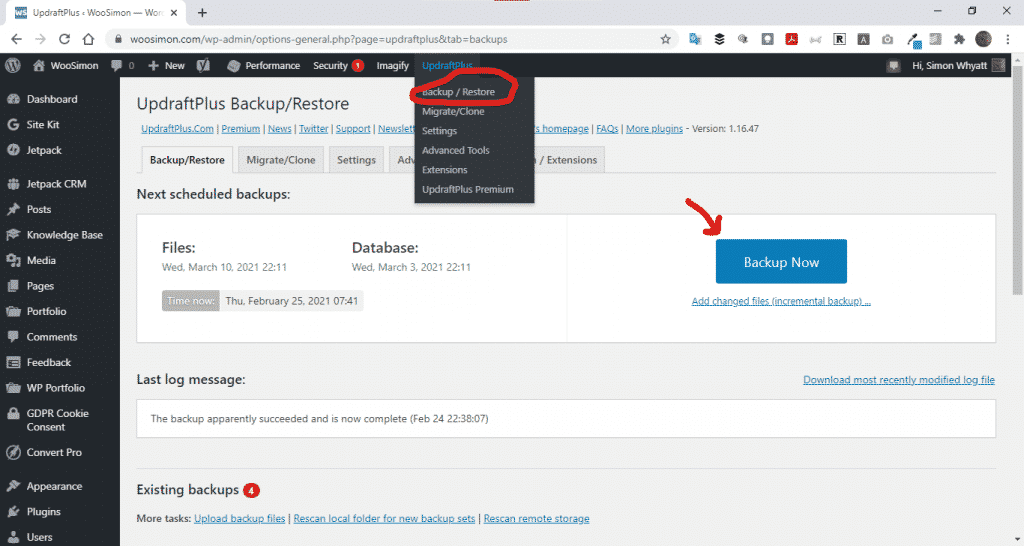Open the notifications icon near Hi, Simon
This screenshot has height=546, width=1024.
pyautogui.click(x=893, y=65)
